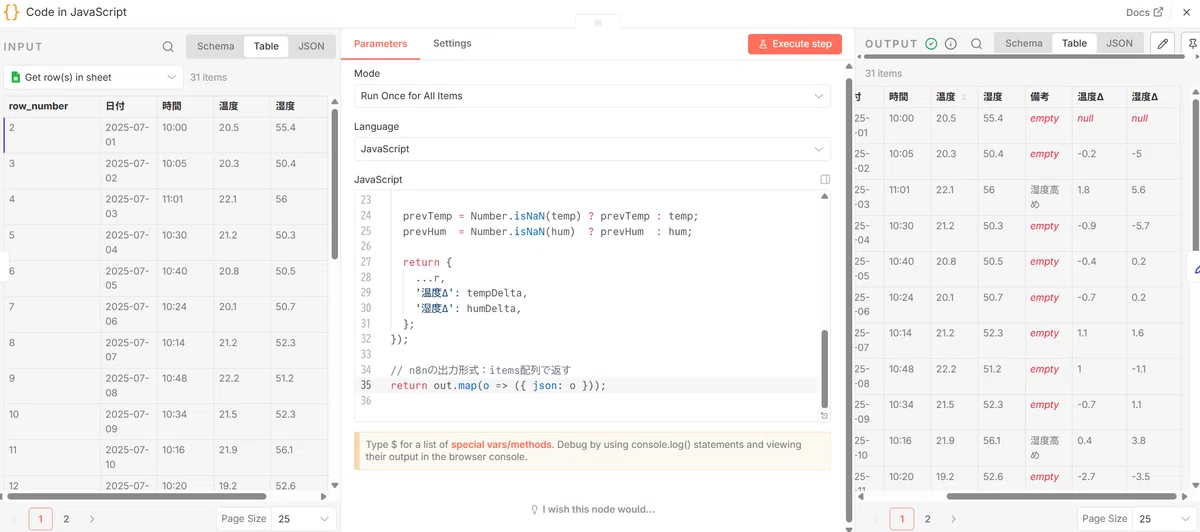
Task: Search output data with the magnifier icon
Action: click(976, 44)
